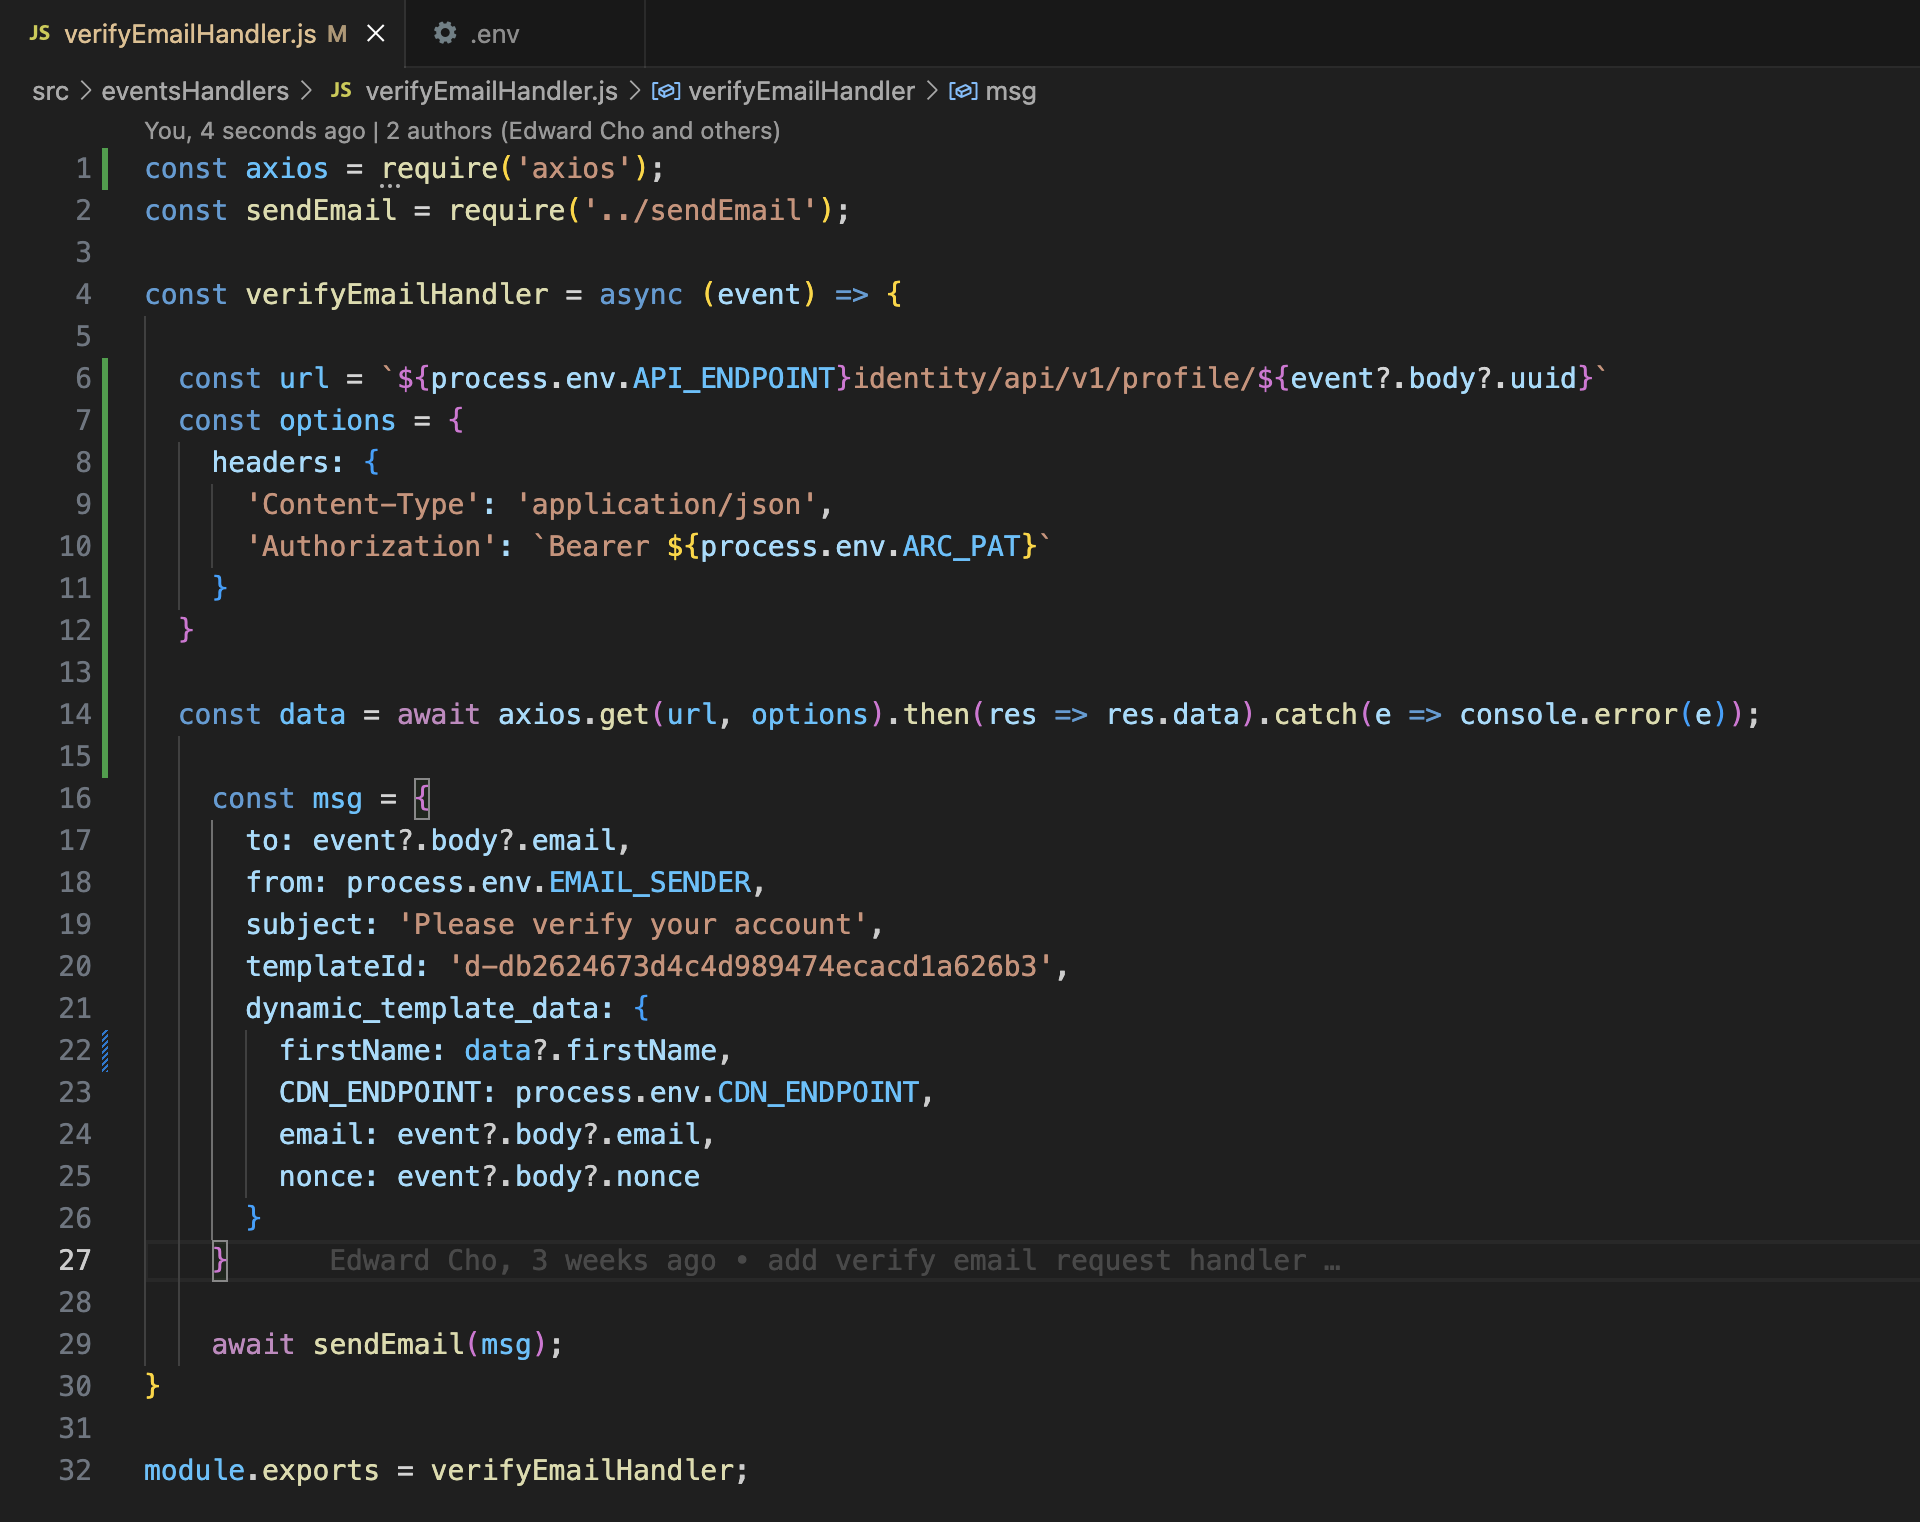Close the verifyEmailHandler.js tab
The height and width of the screenshot is (1522, 1920).
376,34
